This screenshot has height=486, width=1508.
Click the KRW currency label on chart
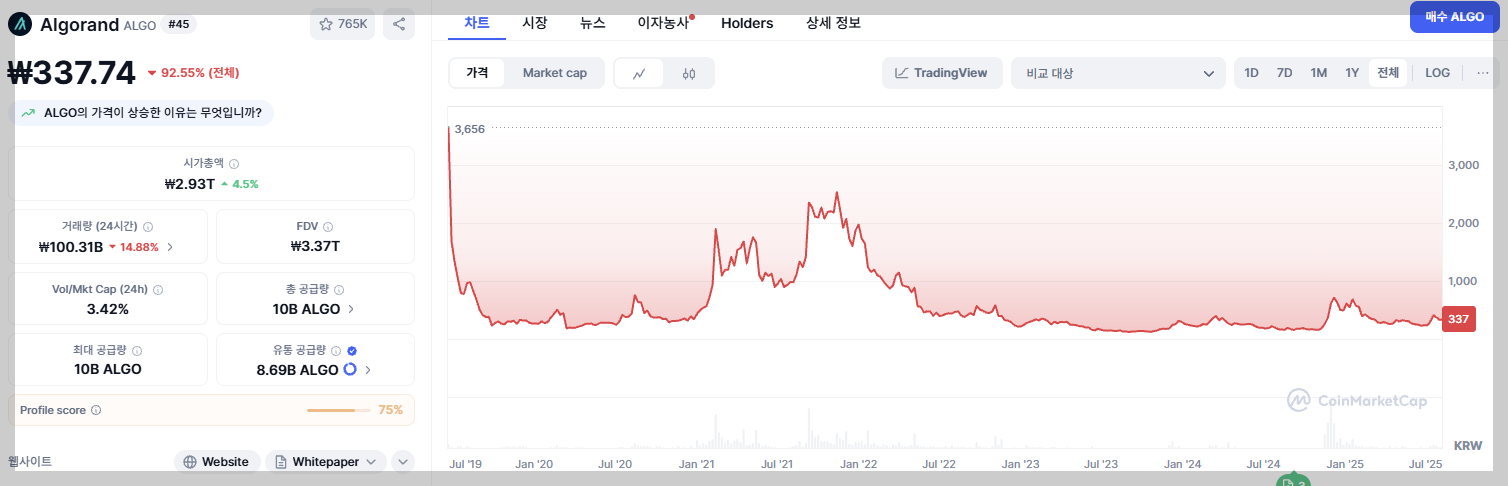[x=1468, y=445]
